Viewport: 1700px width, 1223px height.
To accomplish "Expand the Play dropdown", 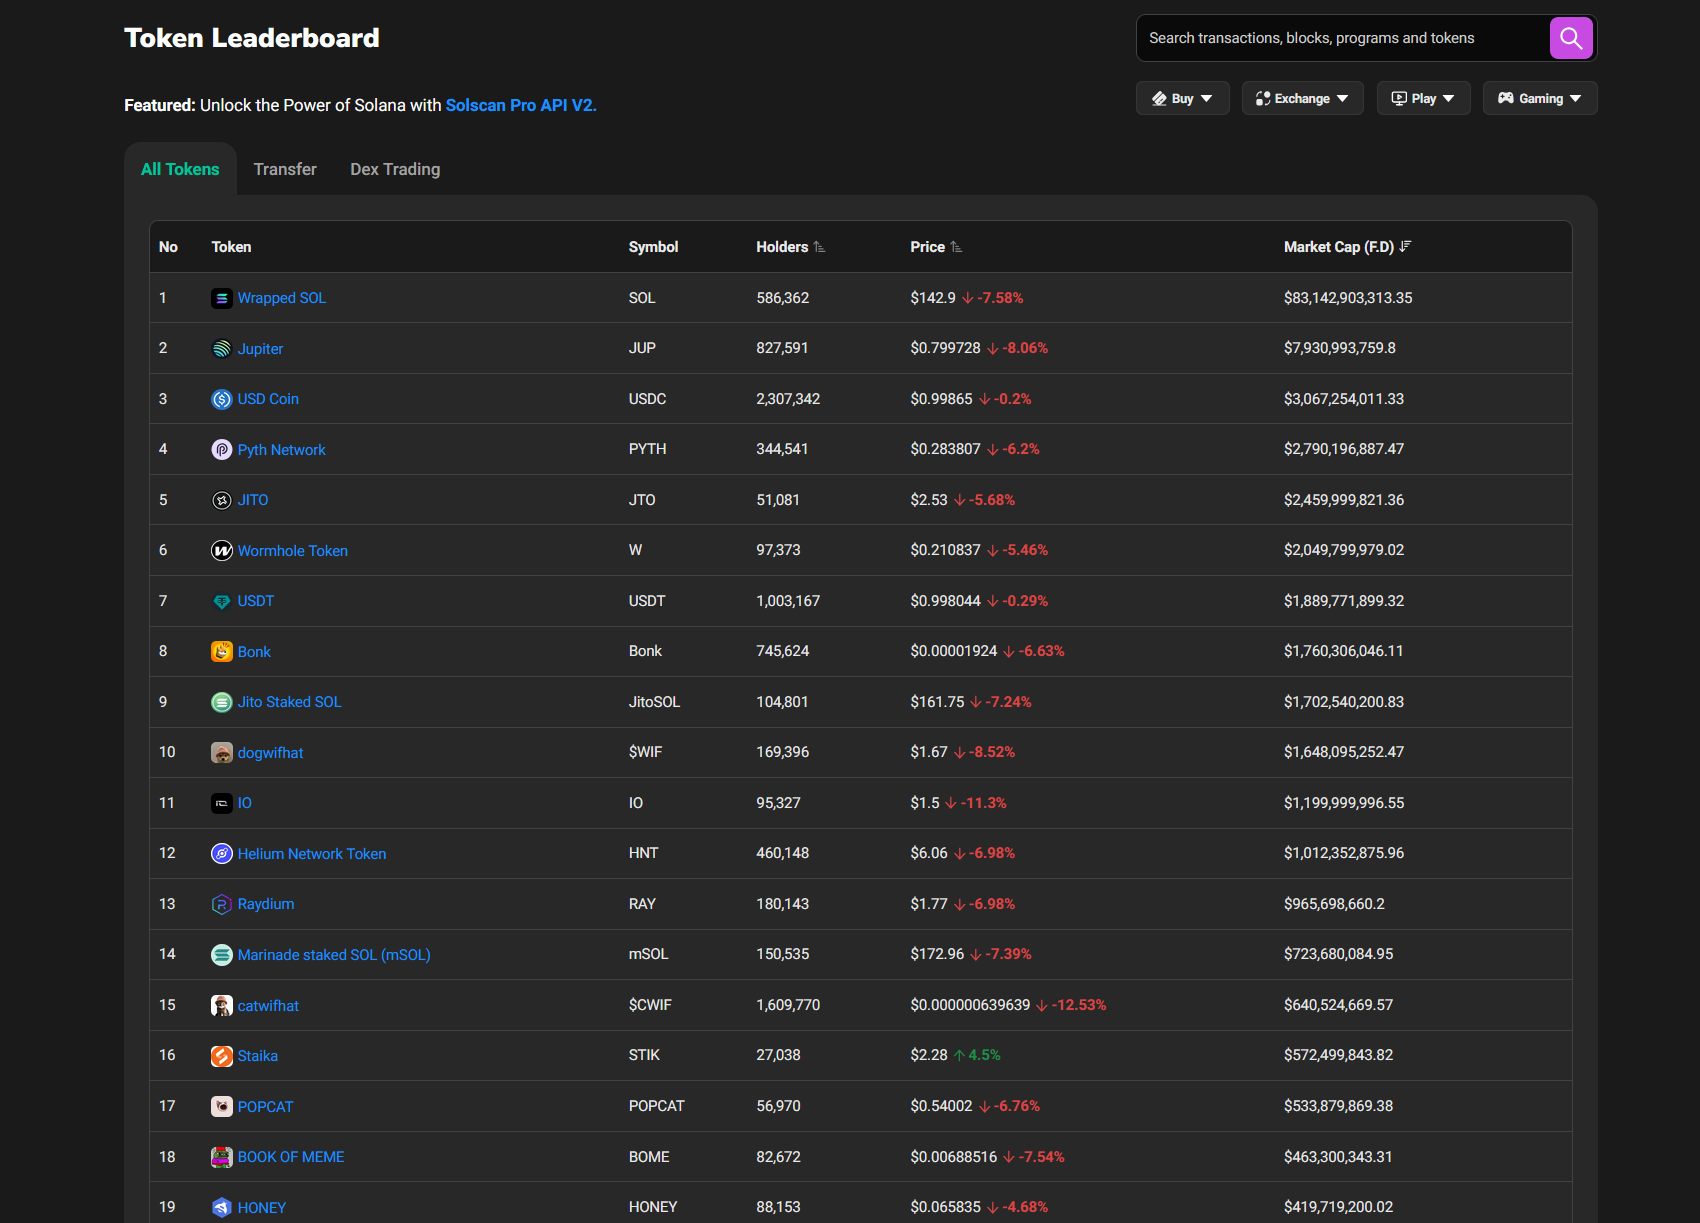I will click(1423, 98).
